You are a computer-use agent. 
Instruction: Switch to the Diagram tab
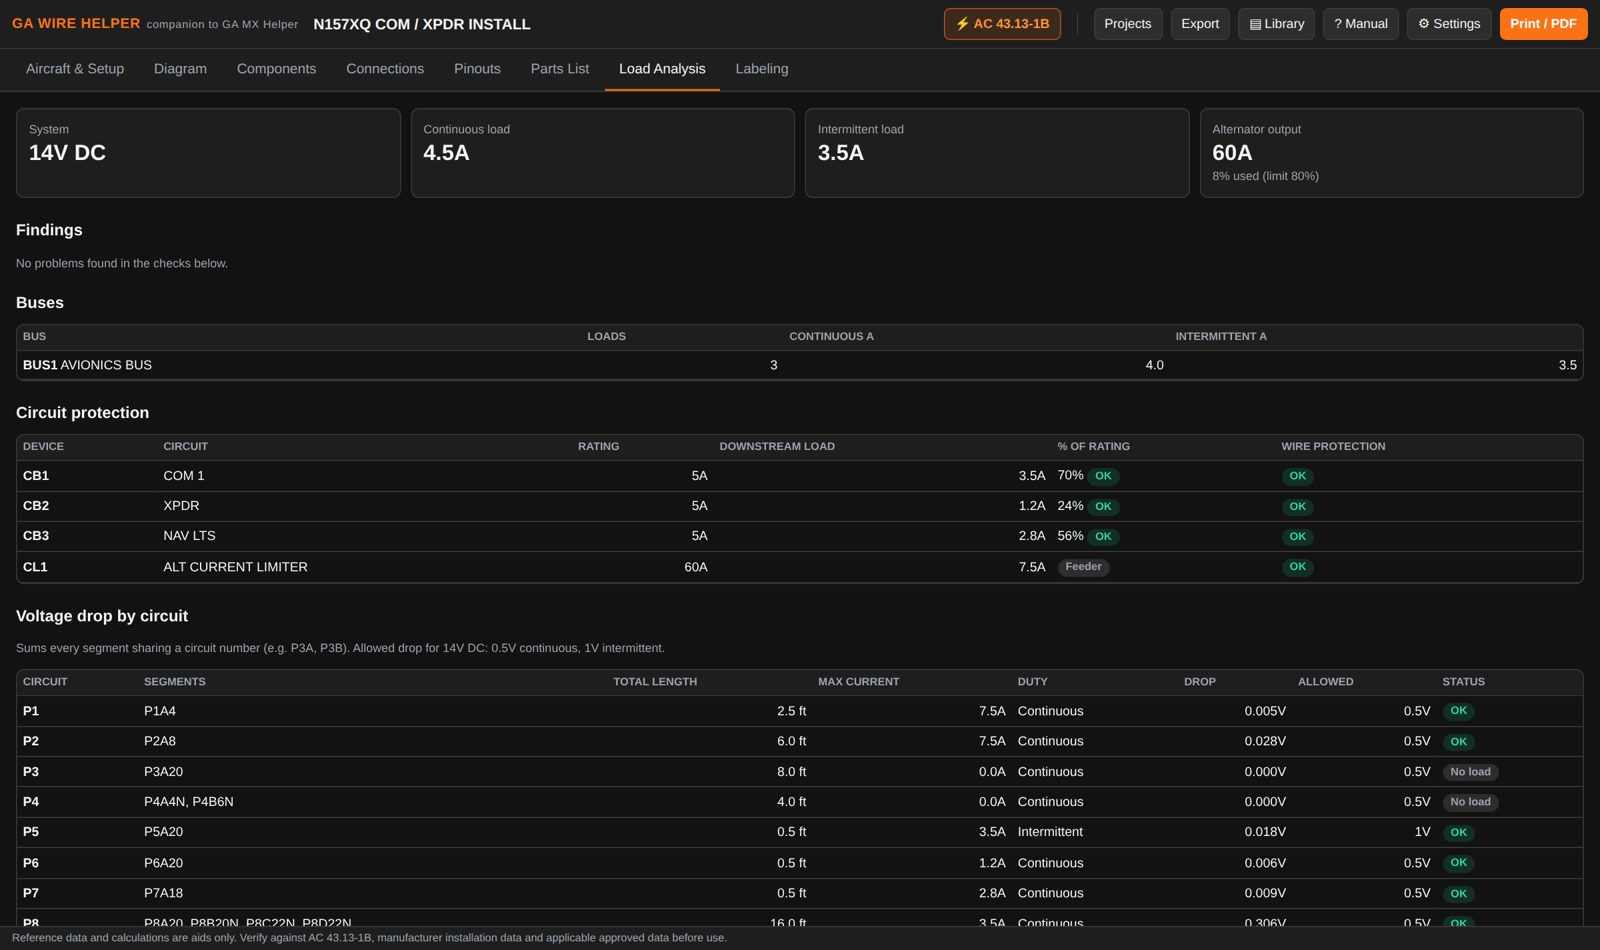[x=180, y=69]
